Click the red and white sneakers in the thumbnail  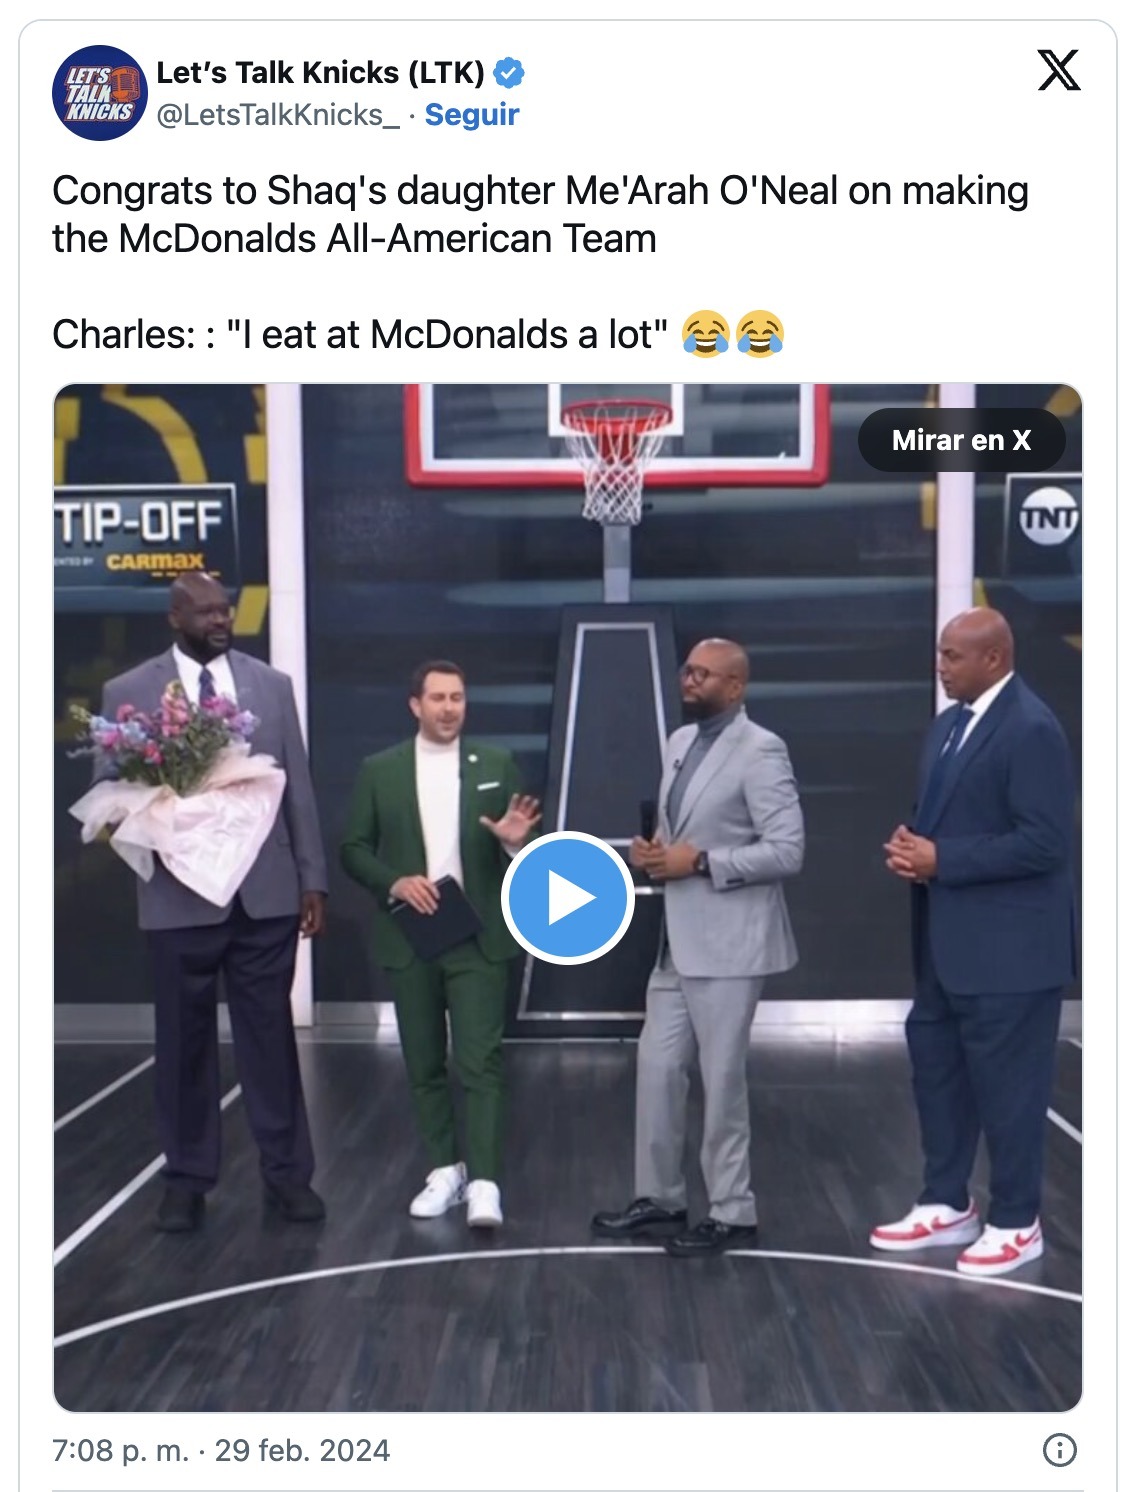[x=957, y=1237]
